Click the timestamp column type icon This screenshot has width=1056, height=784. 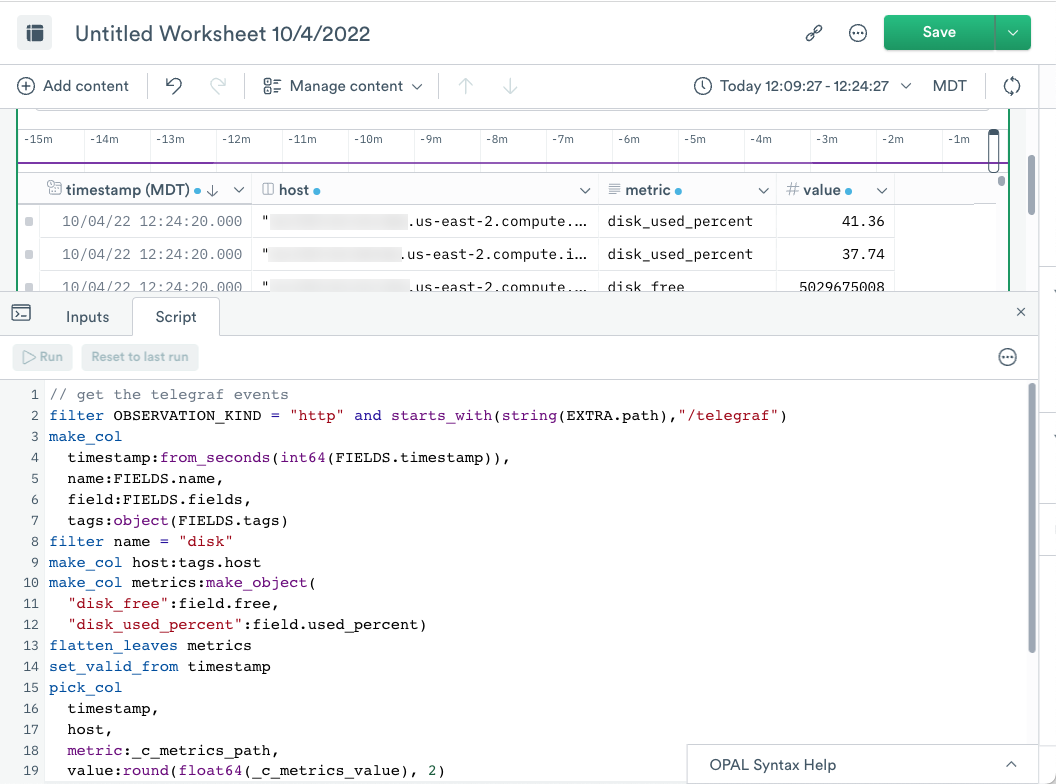pos(54,188)
